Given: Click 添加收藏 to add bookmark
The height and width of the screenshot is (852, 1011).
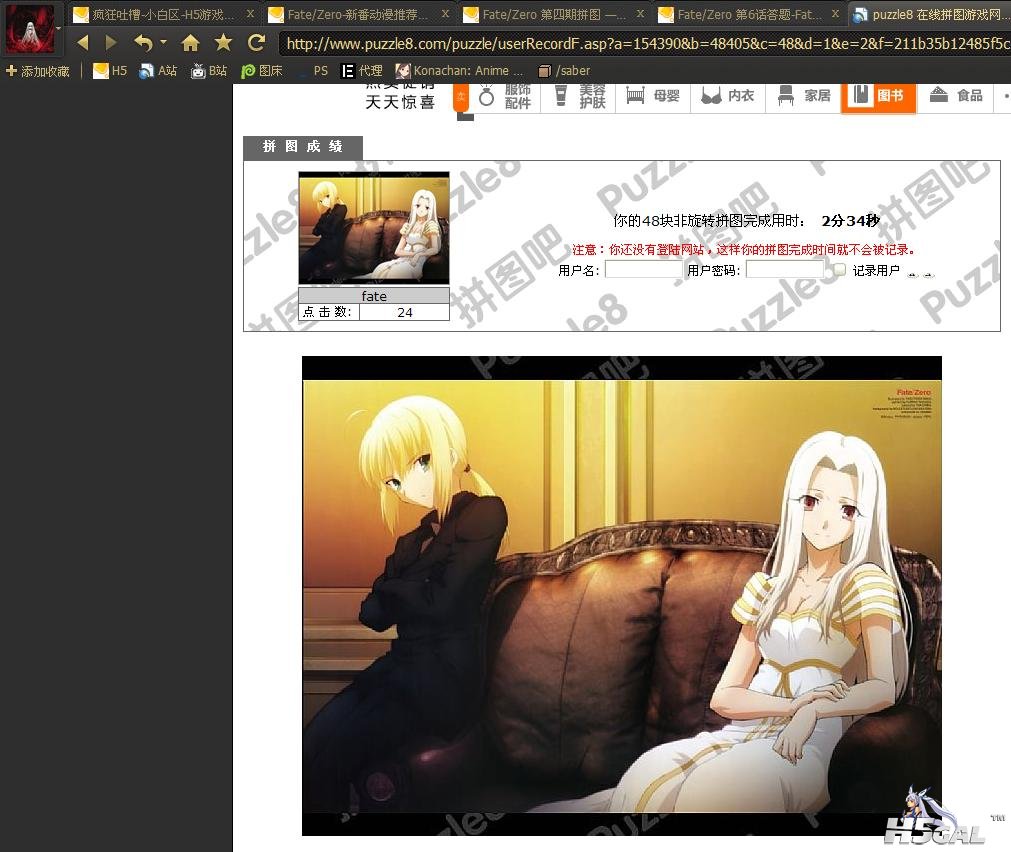Looking at the screenshot, I should pyautogui.click(x=38, y=71).
